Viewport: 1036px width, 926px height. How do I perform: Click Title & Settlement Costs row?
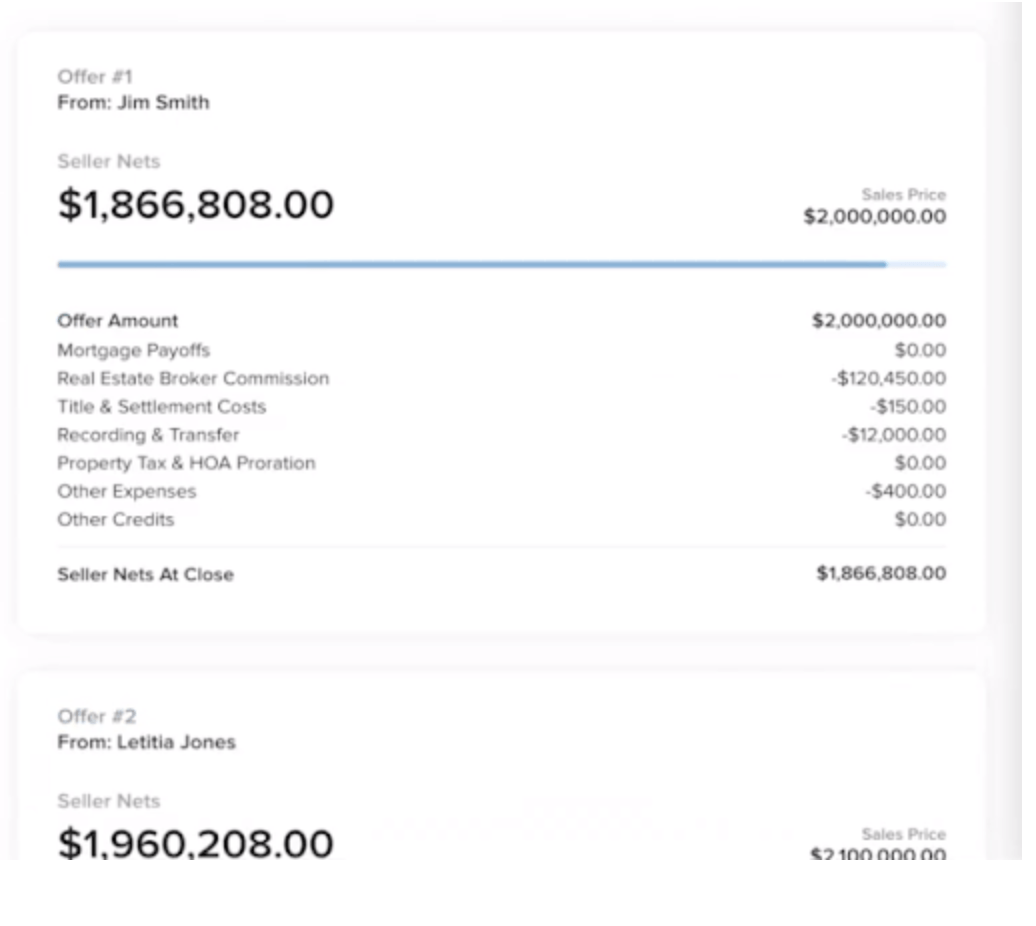[501, 407]
